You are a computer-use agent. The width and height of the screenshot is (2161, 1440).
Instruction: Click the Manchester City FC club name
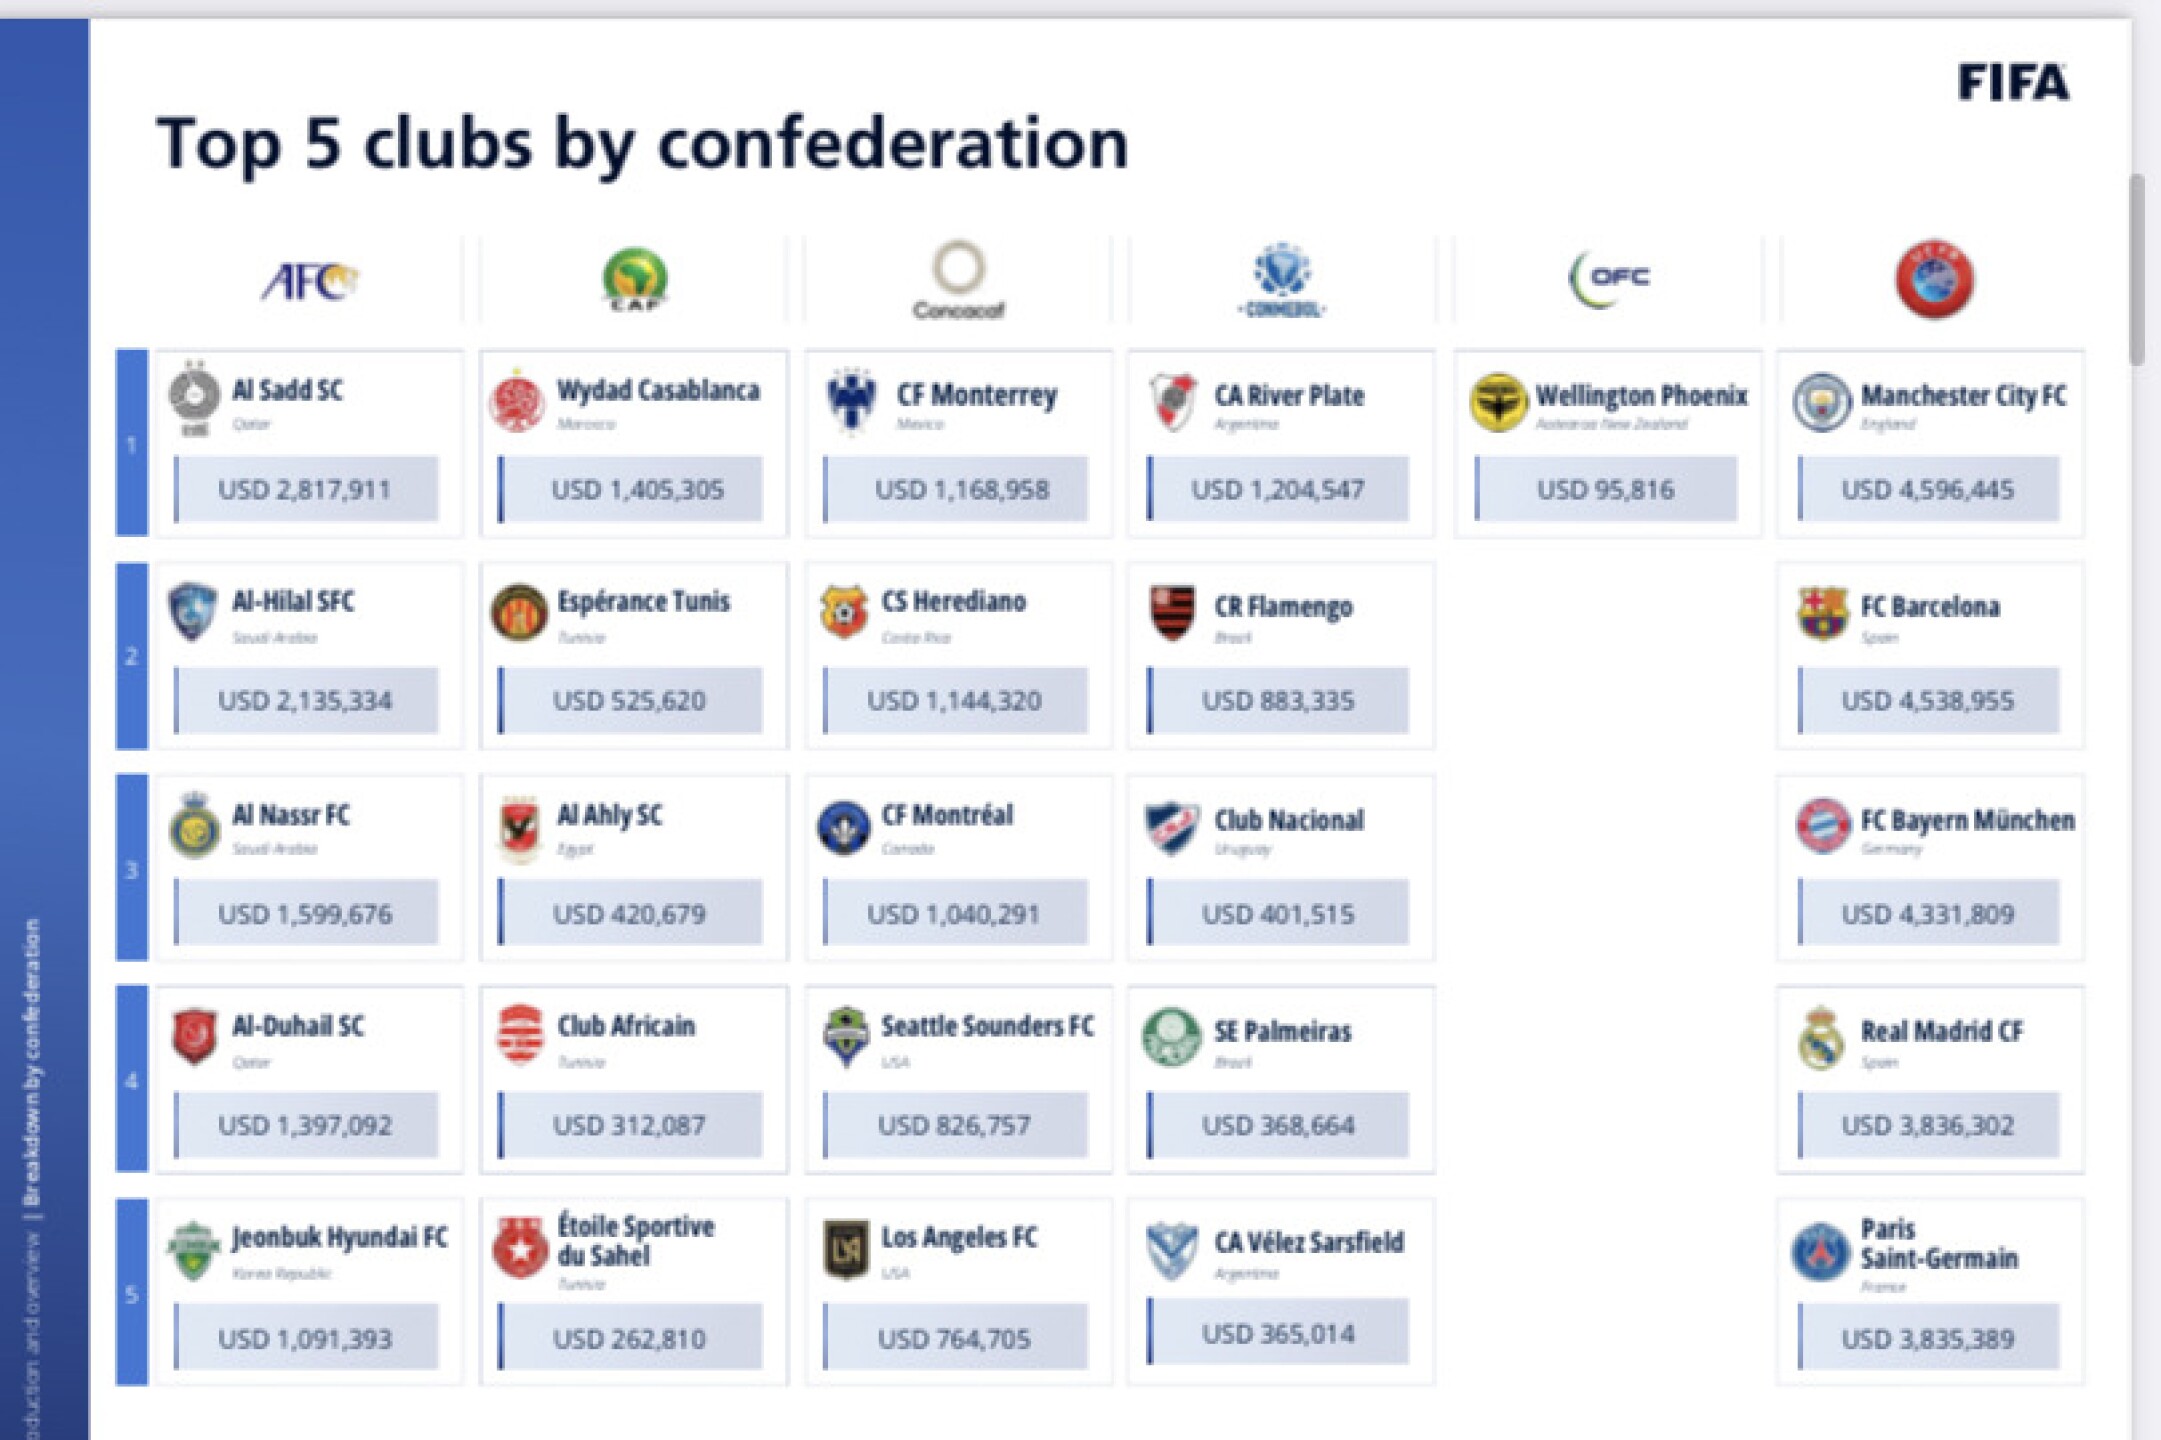tap(1963, 396)
